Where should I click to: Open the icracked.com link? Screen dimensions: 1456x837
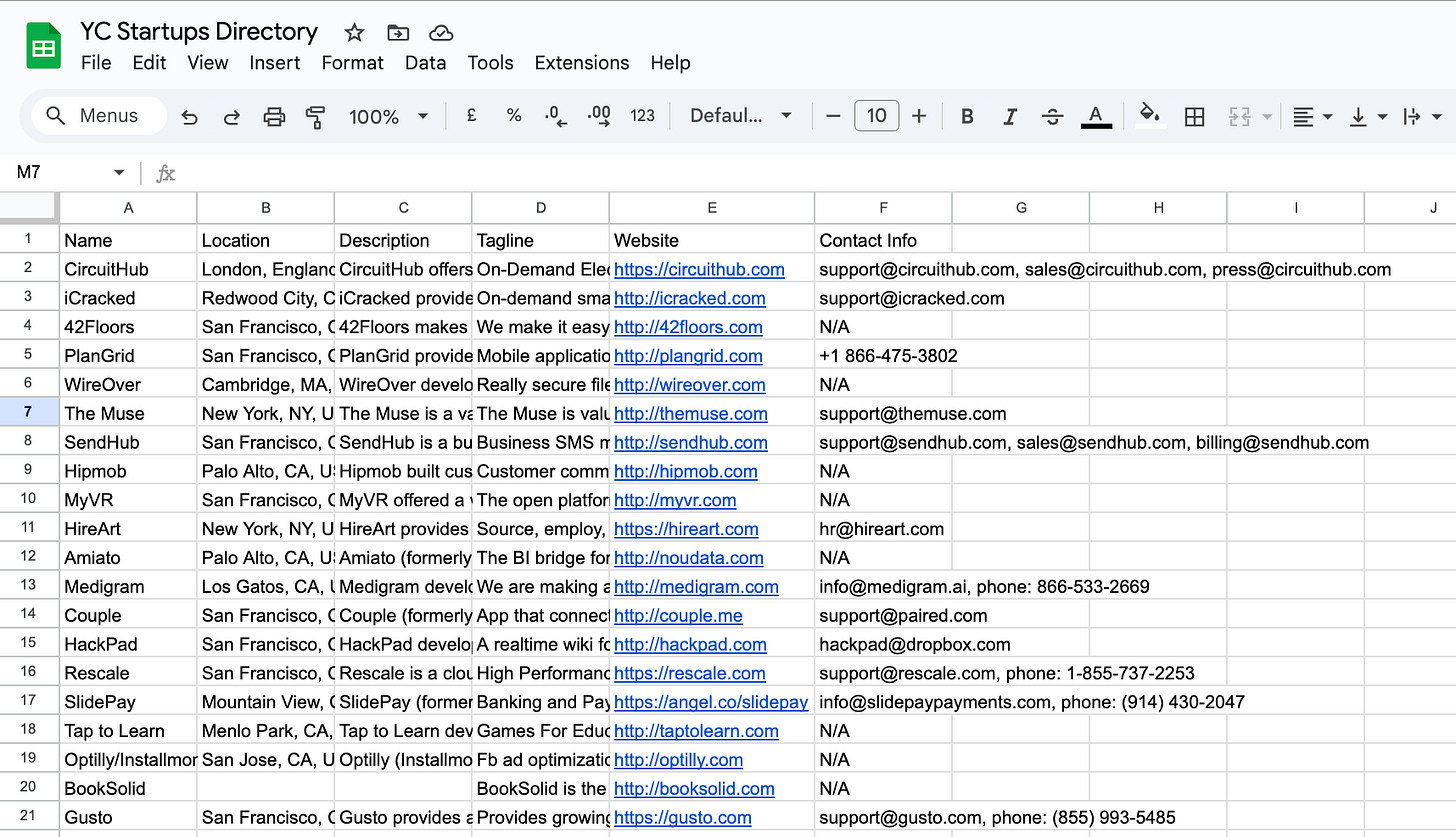coord(690,299)
